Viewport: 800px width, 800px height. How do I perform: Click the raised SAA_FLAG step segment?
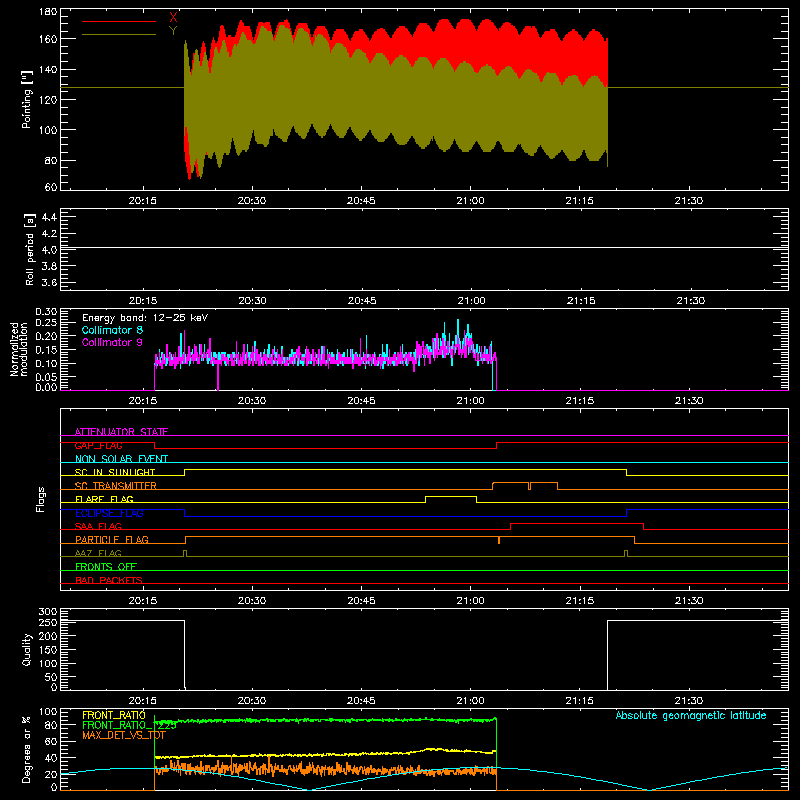coord(577,523)
